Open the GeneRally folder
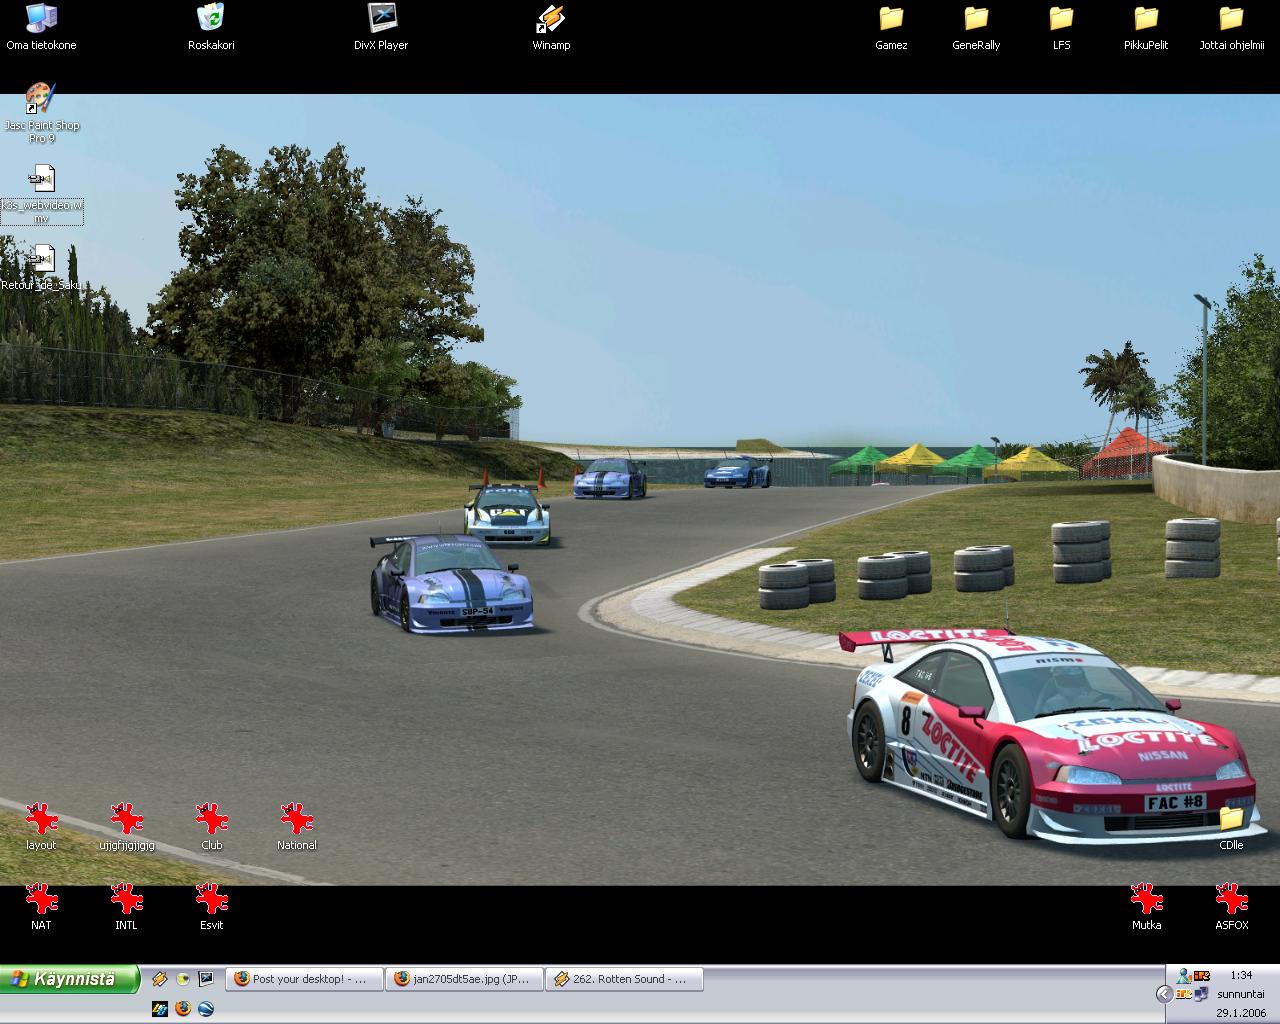 [976, 27]
